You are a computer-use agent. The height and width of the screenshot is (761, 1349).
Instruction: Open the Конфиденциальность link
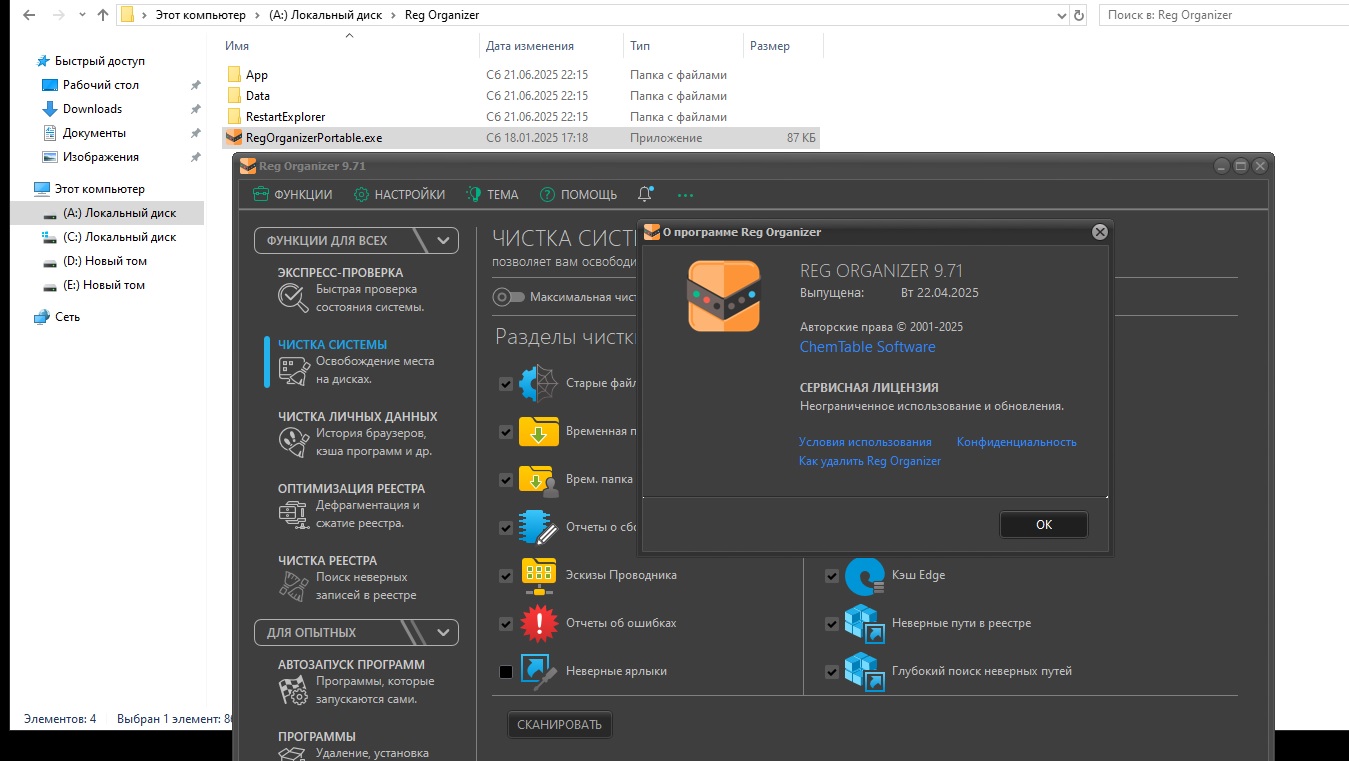point(1017,442)
